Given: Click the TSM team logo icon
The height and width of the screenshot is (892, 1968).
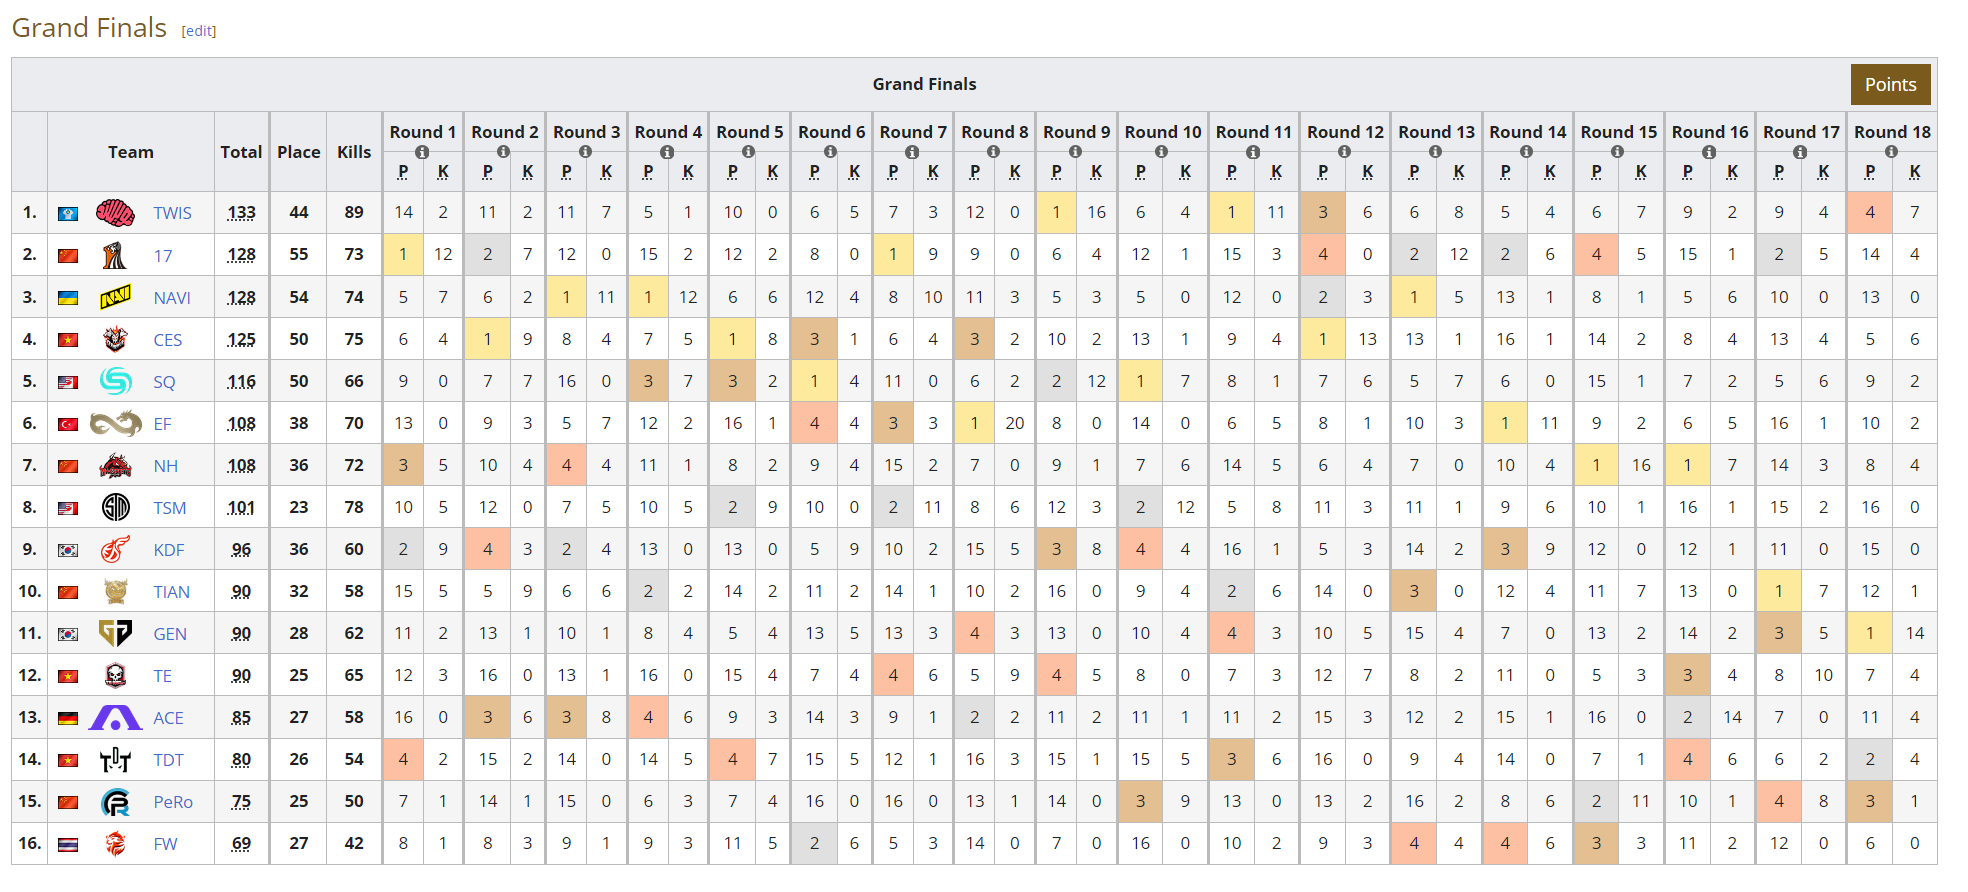Looking at the screenshot, I should (116, 508).
